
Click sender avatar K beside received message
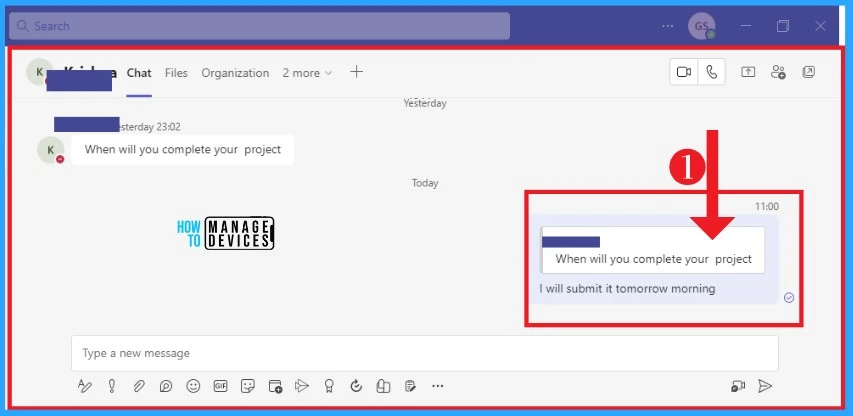click(51, 150)
